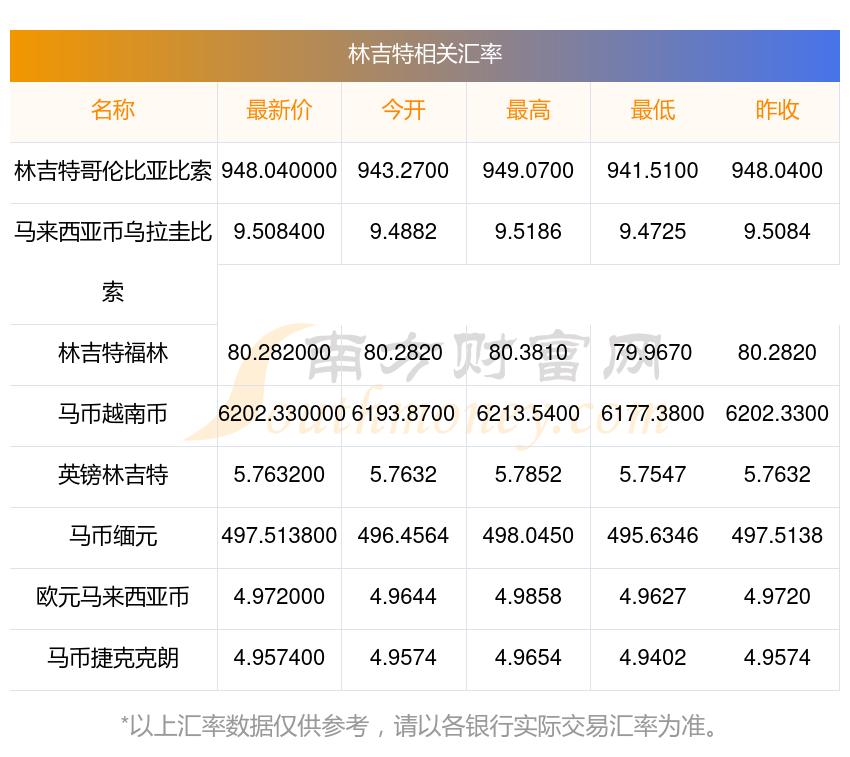The width and height of the screenshot is (850, 757).
Task: Click the value 4.9858
Action: pos(528,597)
